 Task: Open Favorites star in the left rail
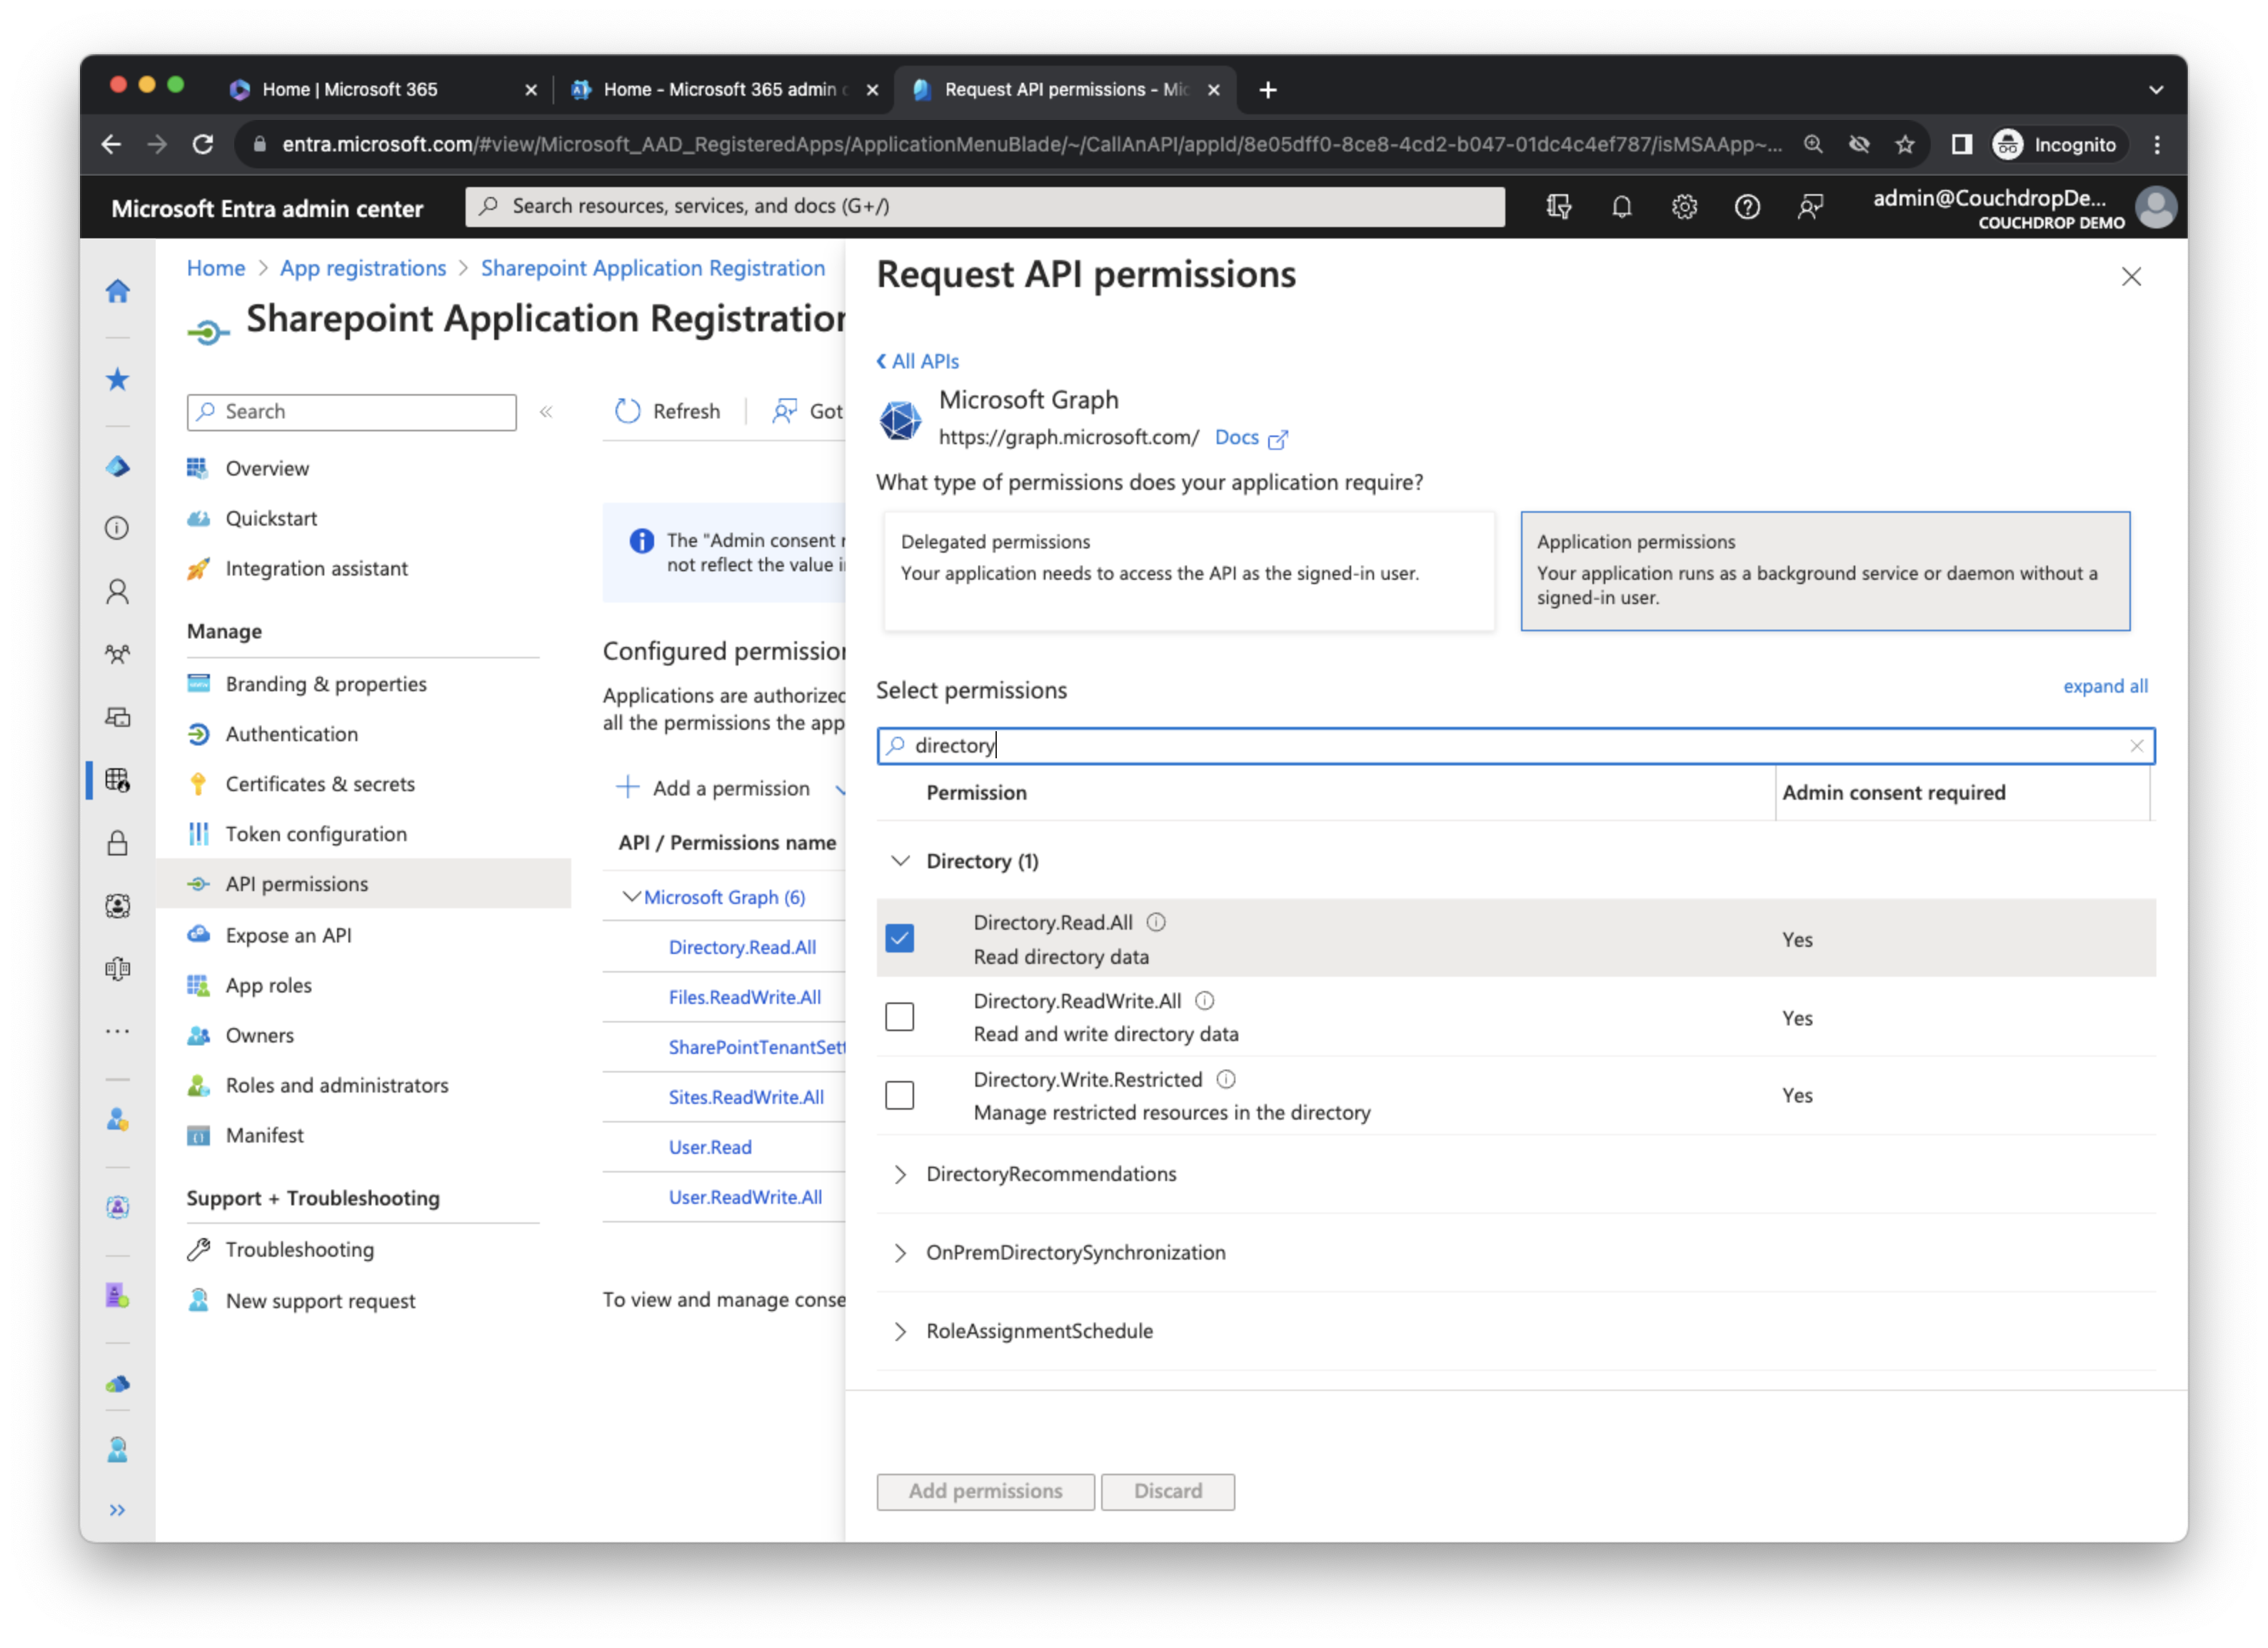118,379
